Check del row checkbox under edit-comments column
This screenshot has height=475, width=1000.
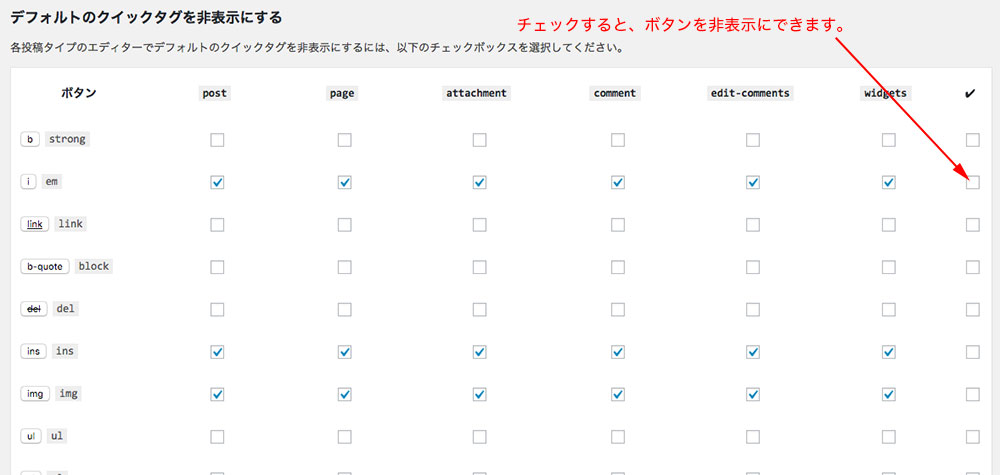[x=753, y=310]
